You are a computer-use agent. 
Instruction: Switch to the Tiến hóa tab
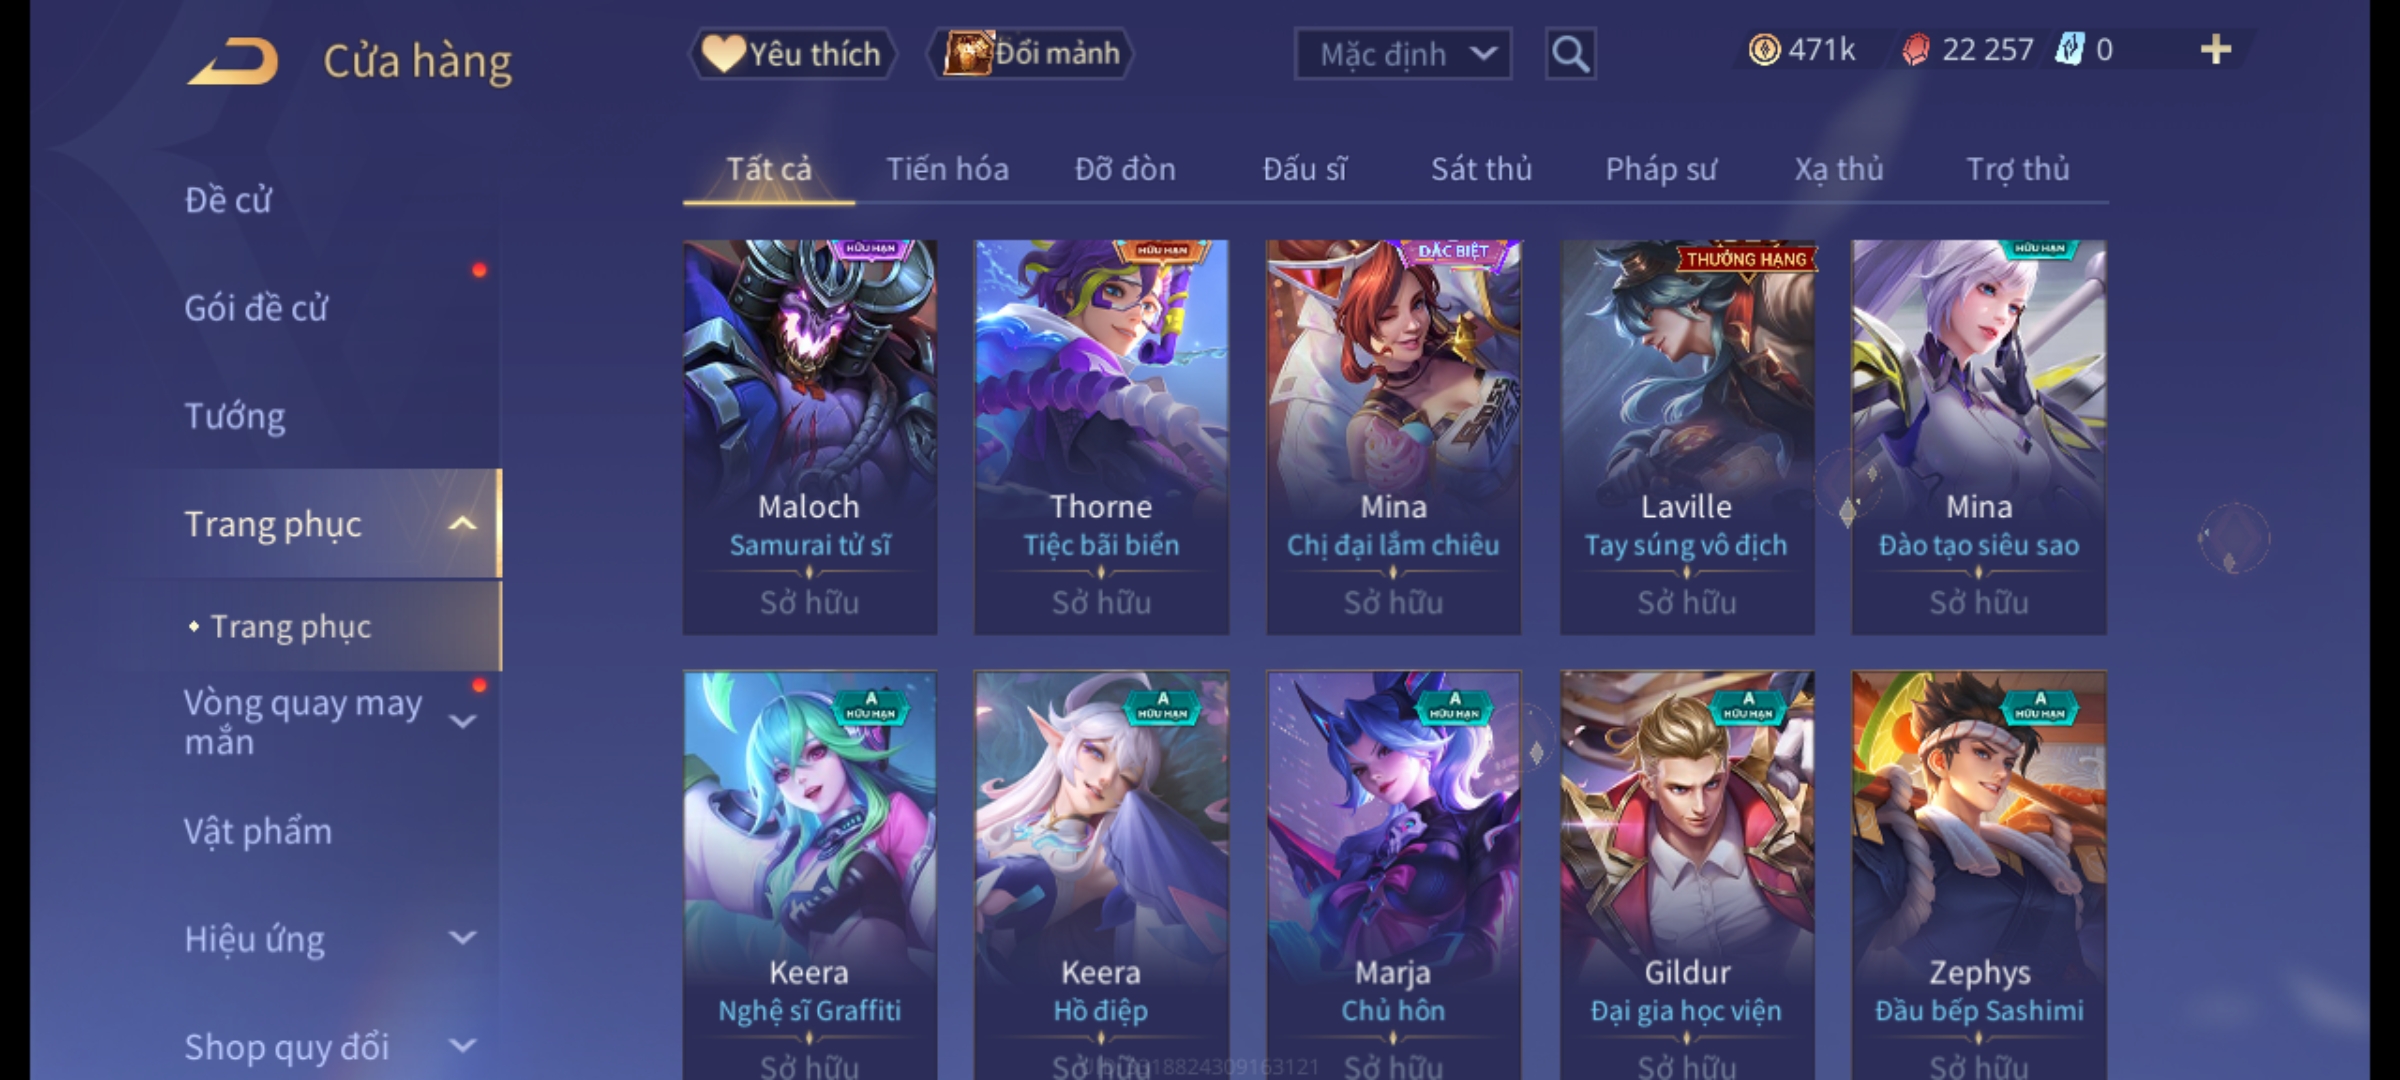pyautogui.click(x=947, y=169)
